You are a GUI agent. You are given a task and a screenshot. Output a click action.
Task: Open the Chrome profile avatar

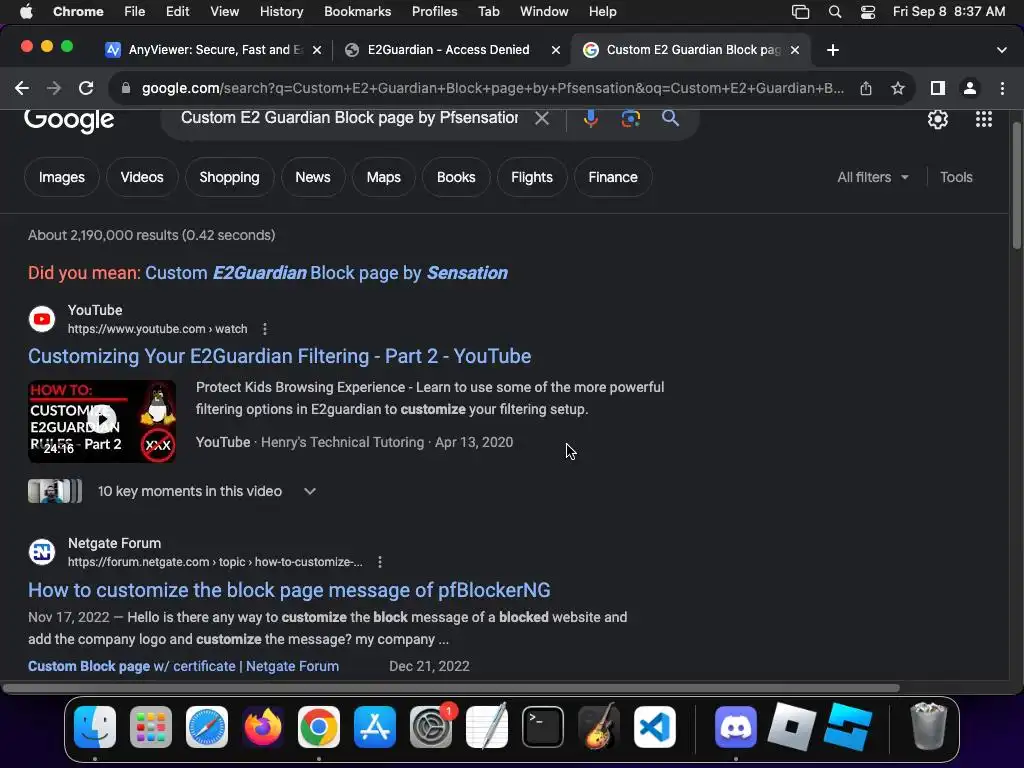pyautogui.click(x=970, y=88)
